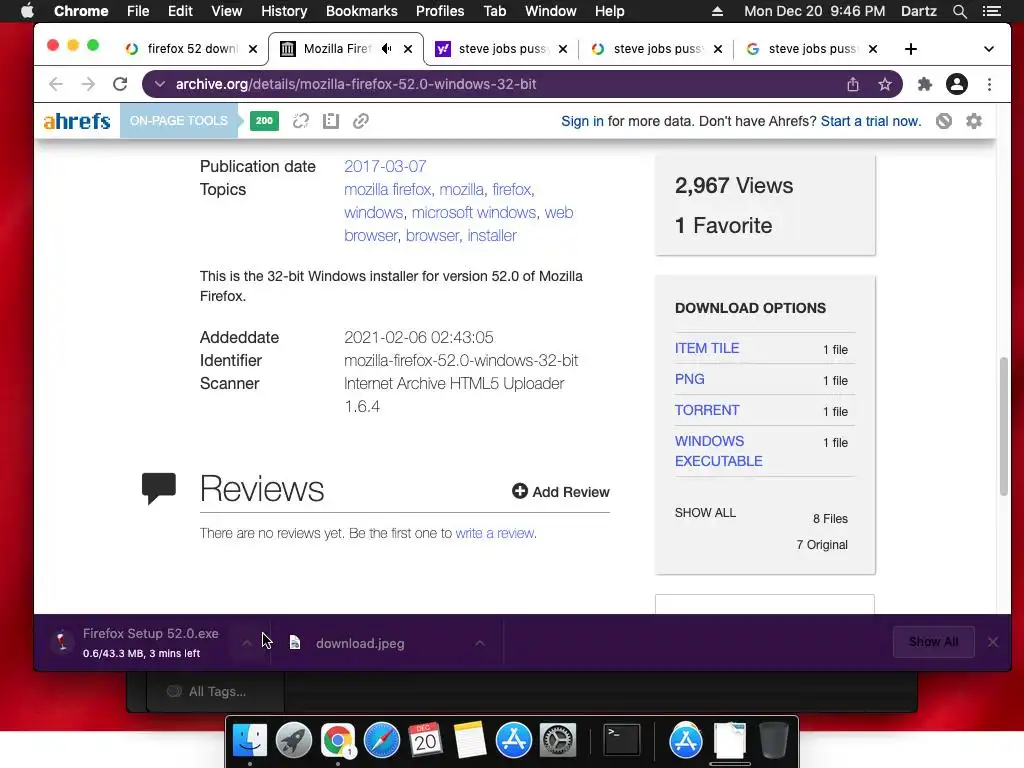Reload the archive.org page
This screenshot has height=768, width=1024.
(x=120, y=84)
